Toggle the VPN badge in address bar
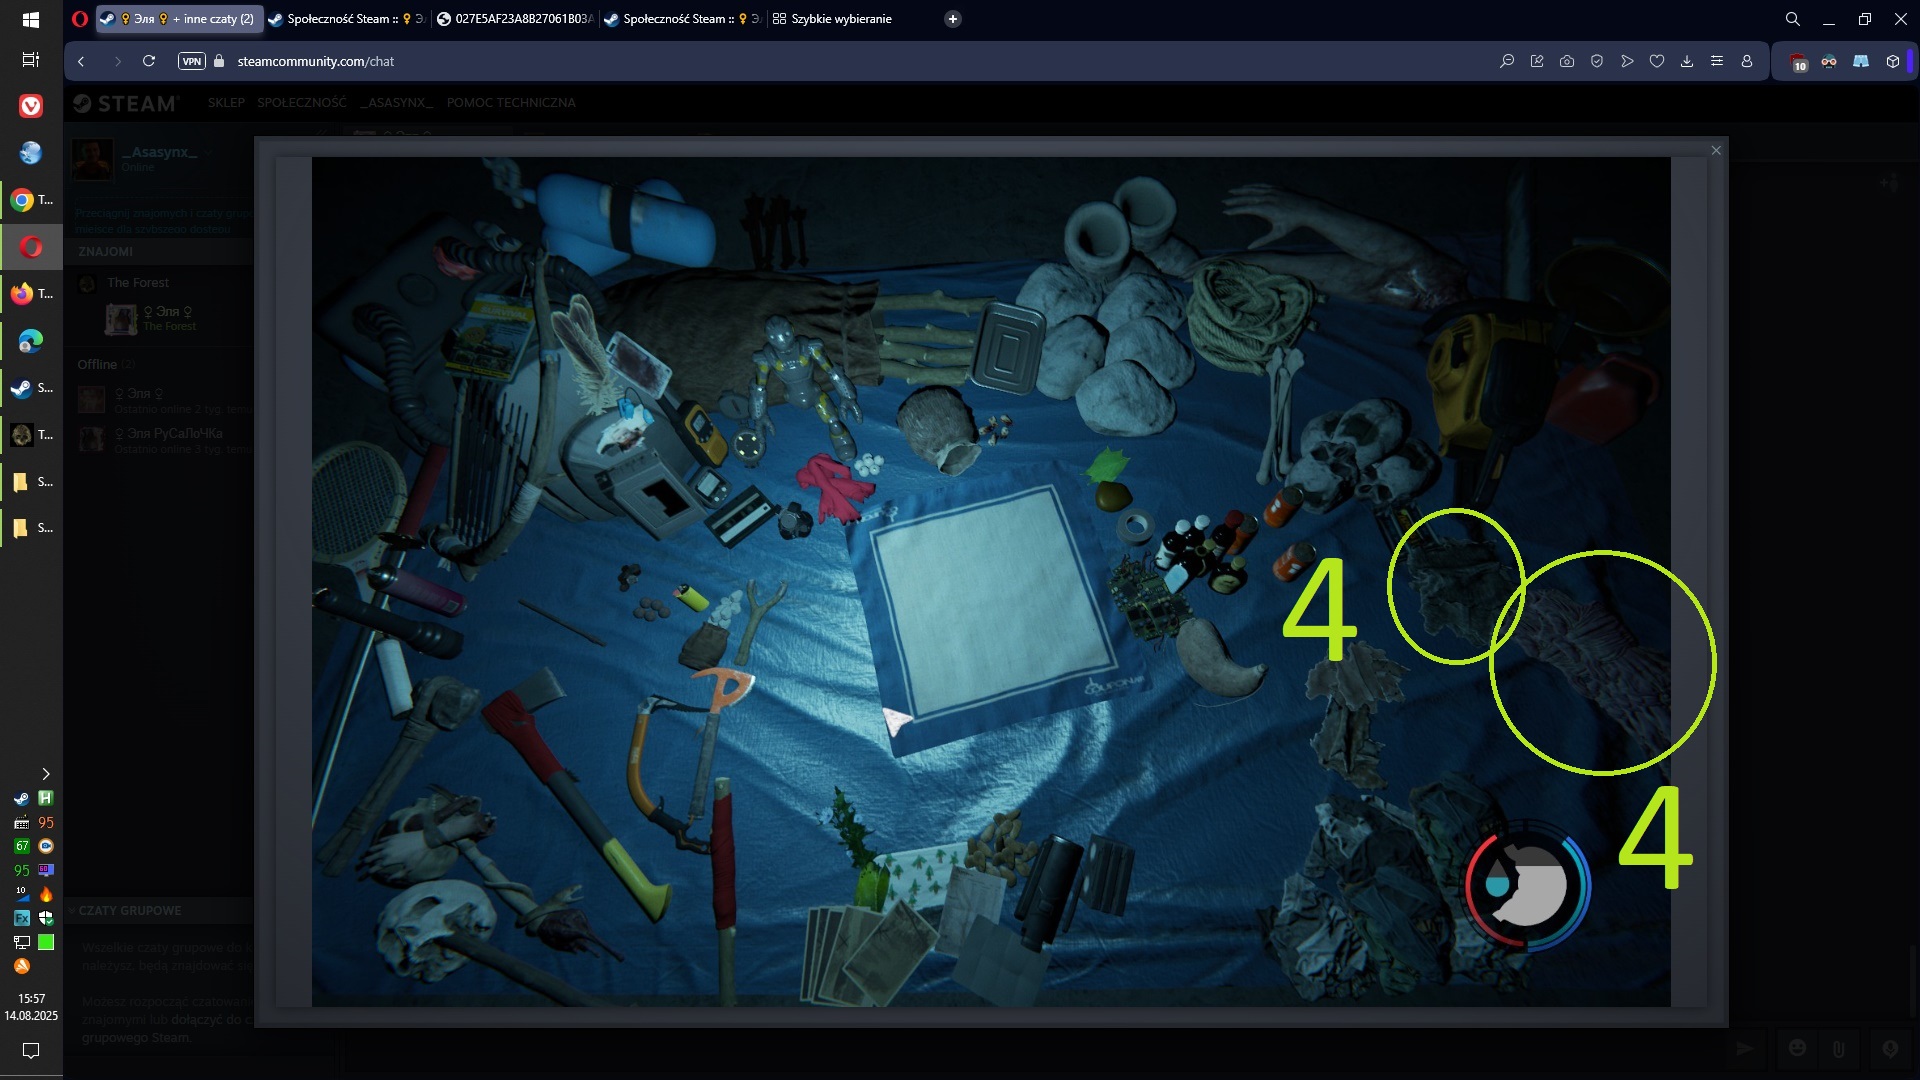The width and height of the screenshot is (1920, 1080). (191, 61)
